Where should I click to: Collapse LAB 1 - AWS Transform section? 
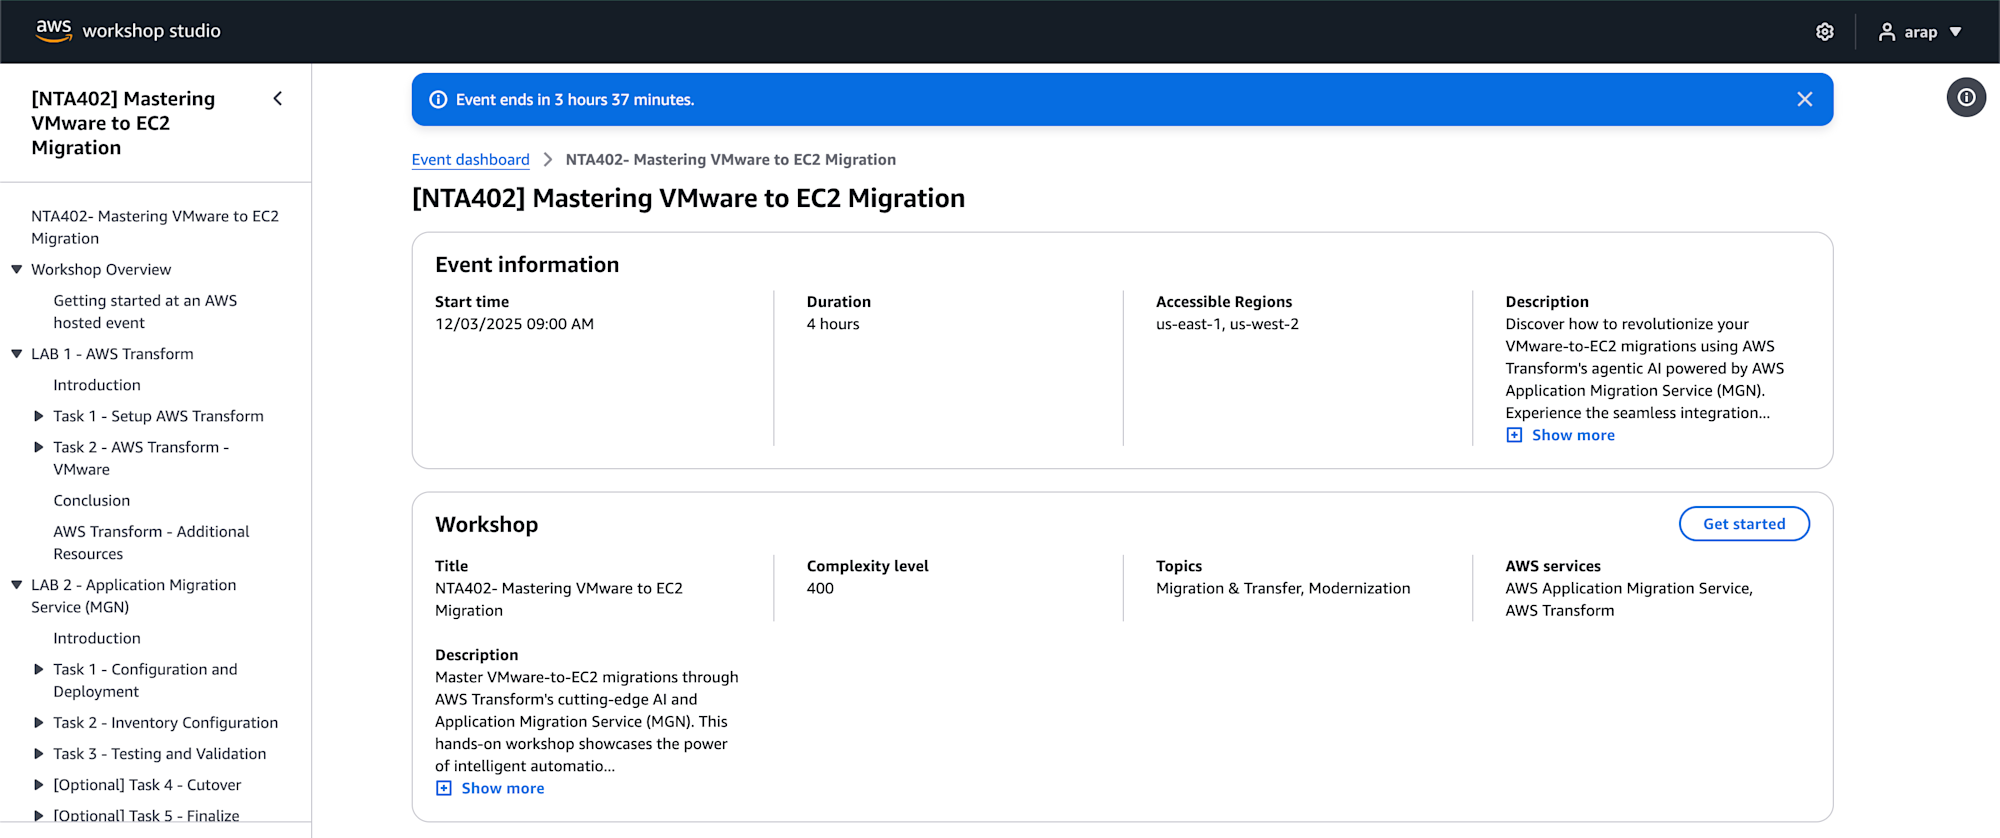pyautogui.click(x=17, y=354)
